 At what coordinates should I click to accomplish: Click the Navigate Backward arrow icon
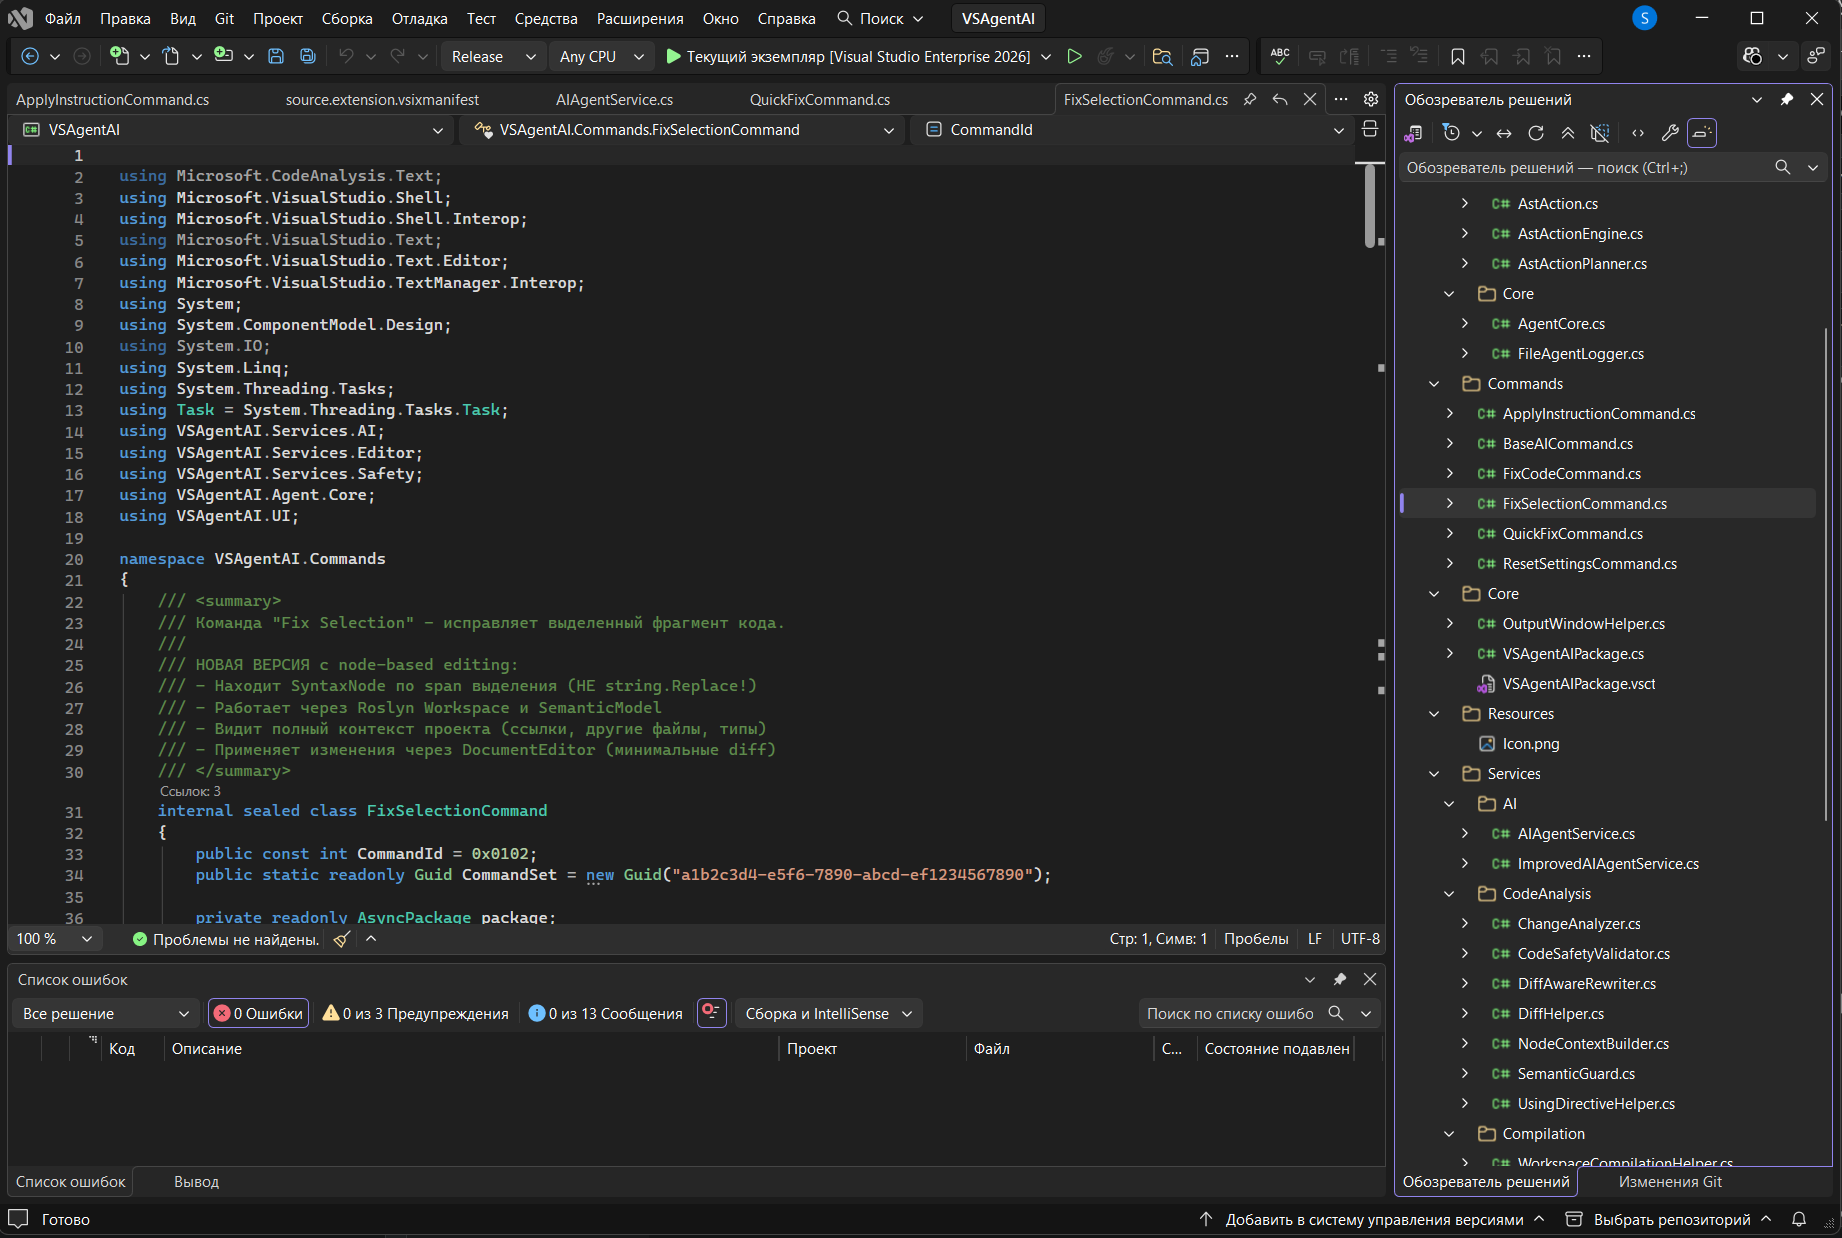point(30,57)
